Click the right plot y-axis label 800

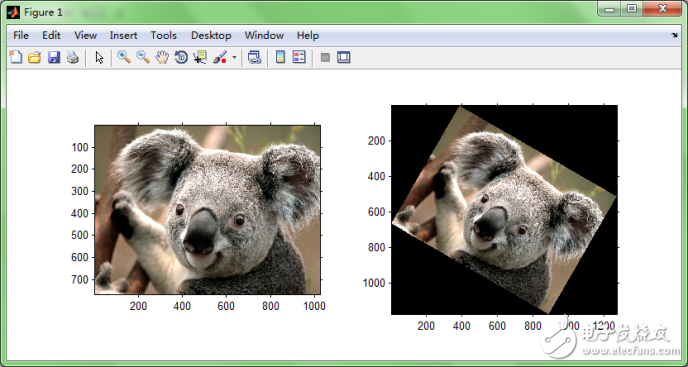377,248
